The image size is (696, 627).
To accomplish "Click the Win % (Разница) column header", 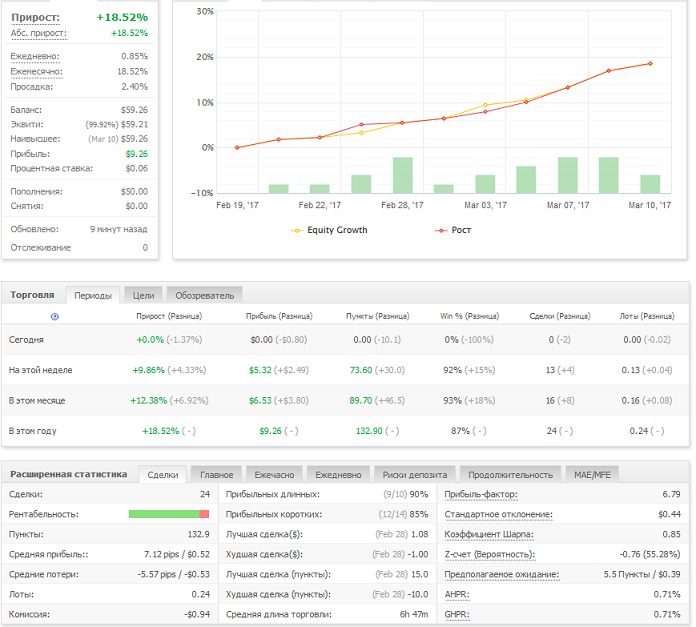I will 470,316.
